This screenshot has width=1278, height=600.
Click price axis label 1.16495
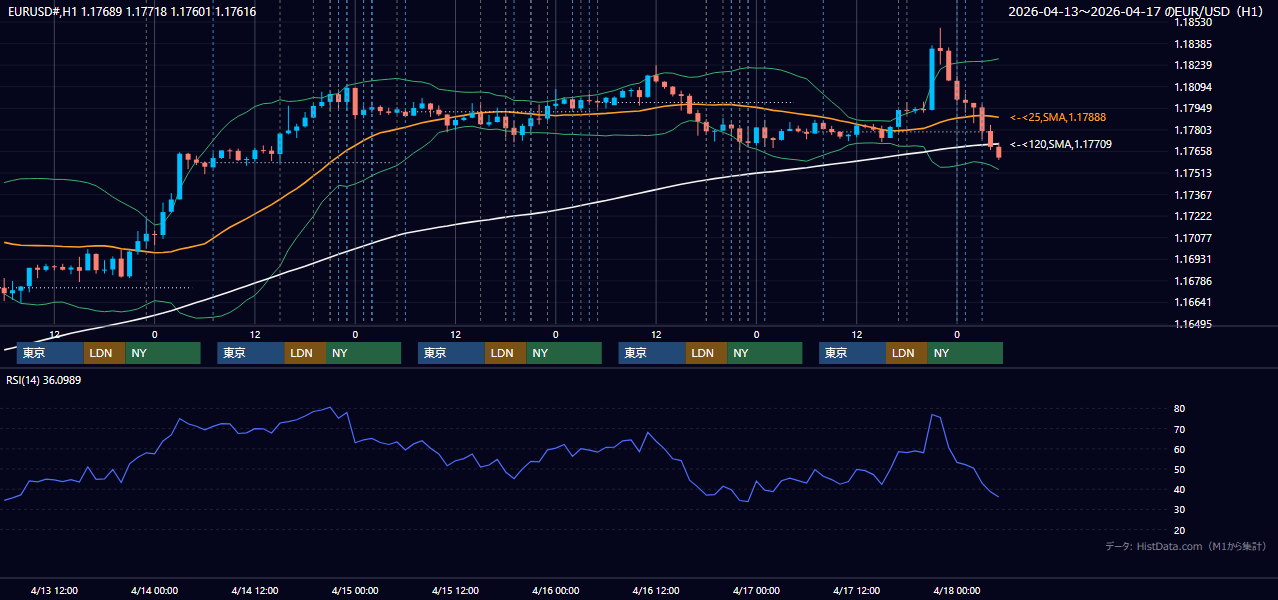click(1193, 324)
